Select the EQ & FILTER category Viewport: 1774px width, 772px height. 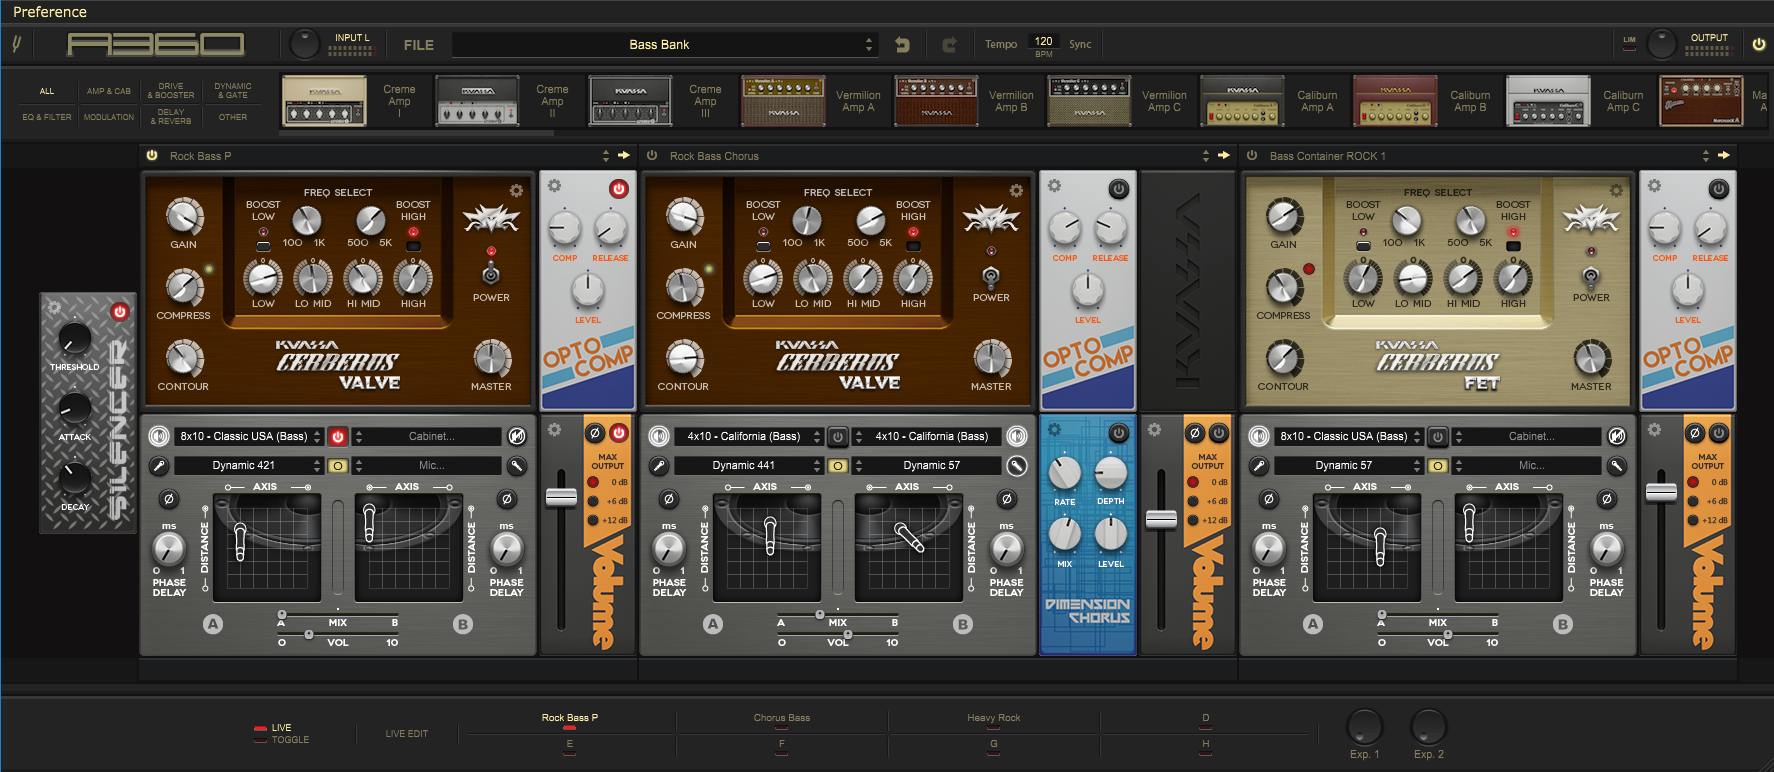47,117
